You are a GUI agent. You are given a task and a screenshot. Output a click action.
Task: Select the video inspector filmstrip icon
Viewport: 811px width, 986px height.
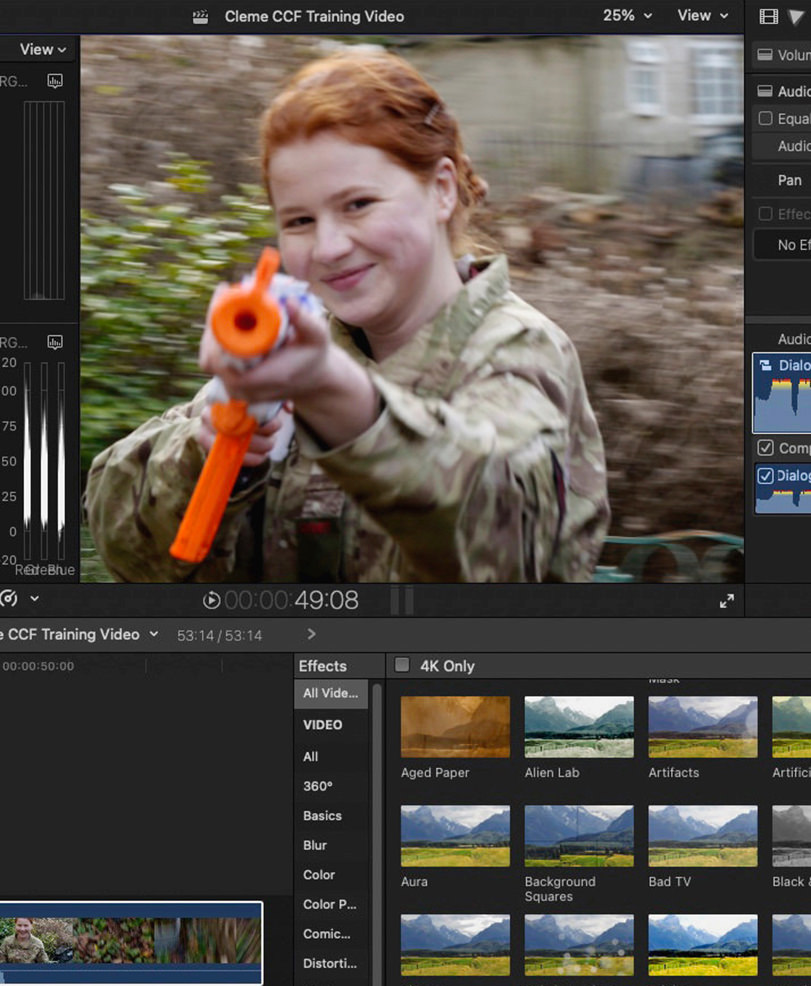click(x=768, y=17)
